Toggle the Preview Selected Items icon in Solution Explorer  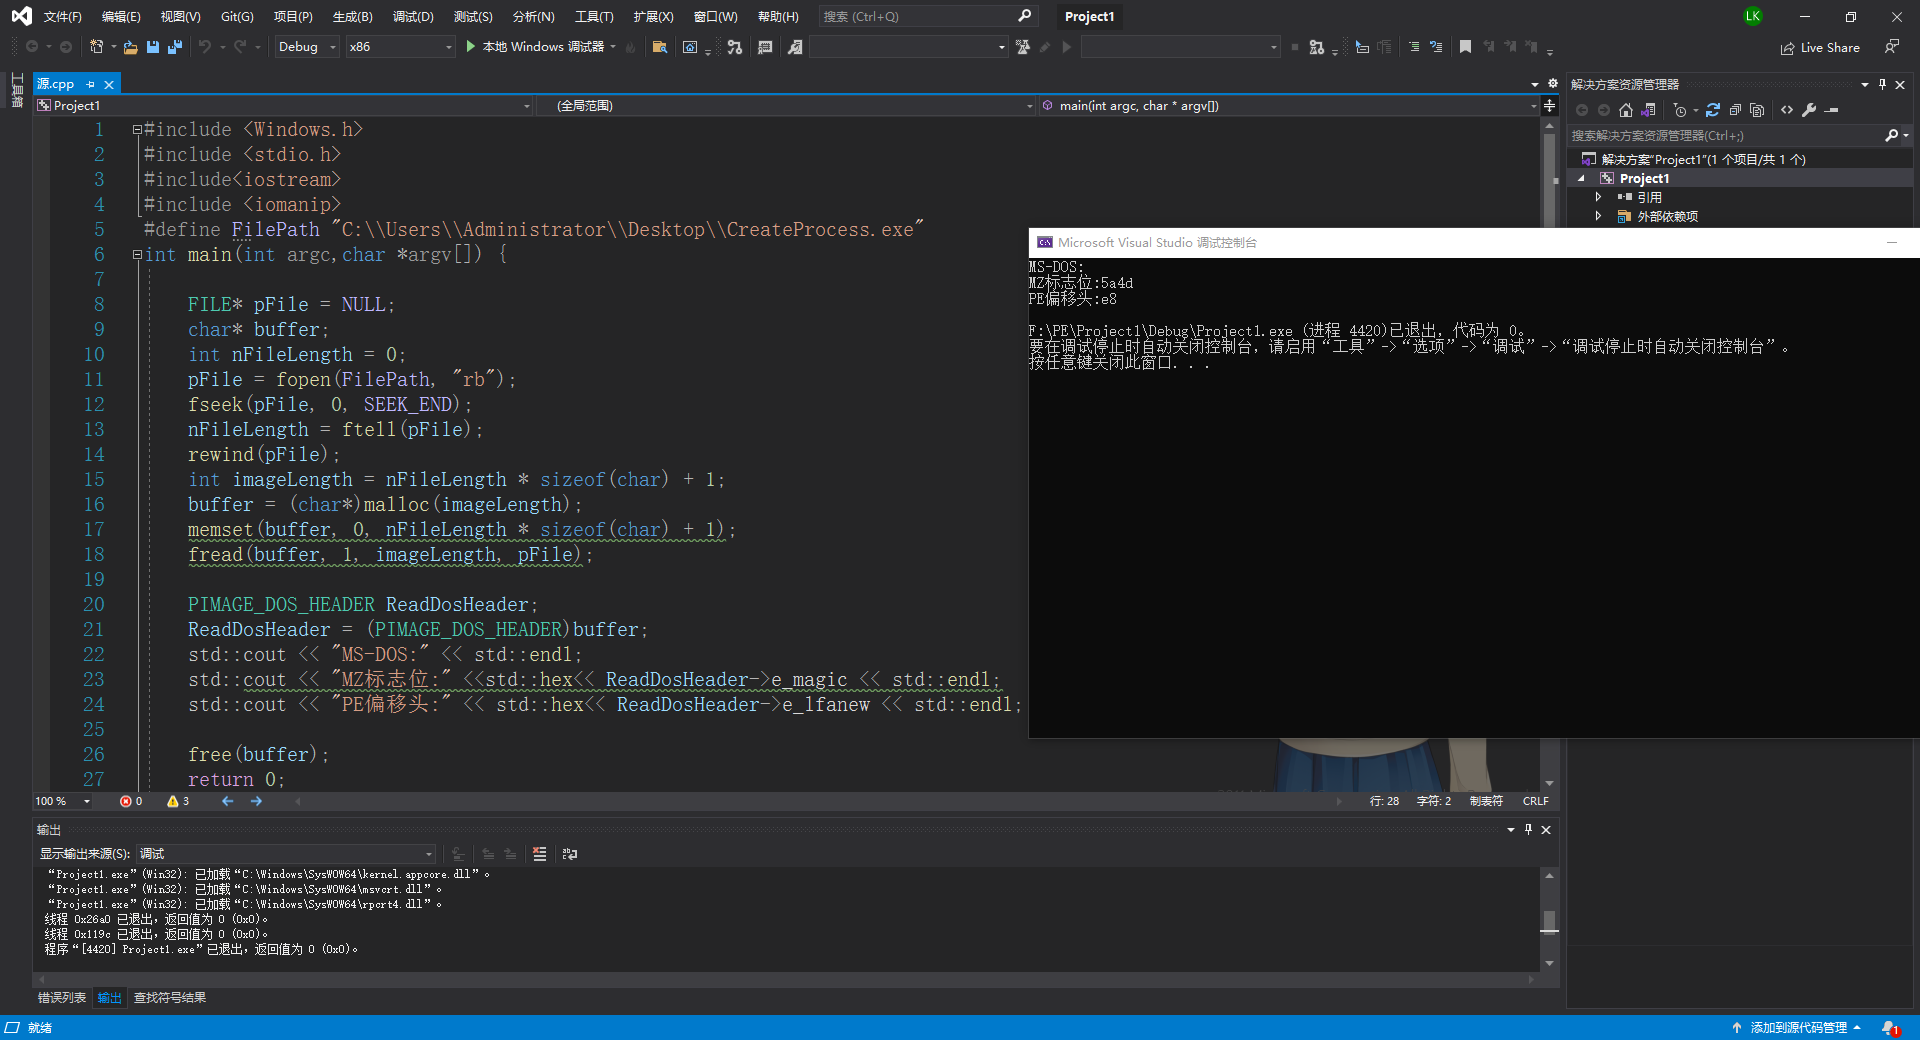tap(1832, 110)
